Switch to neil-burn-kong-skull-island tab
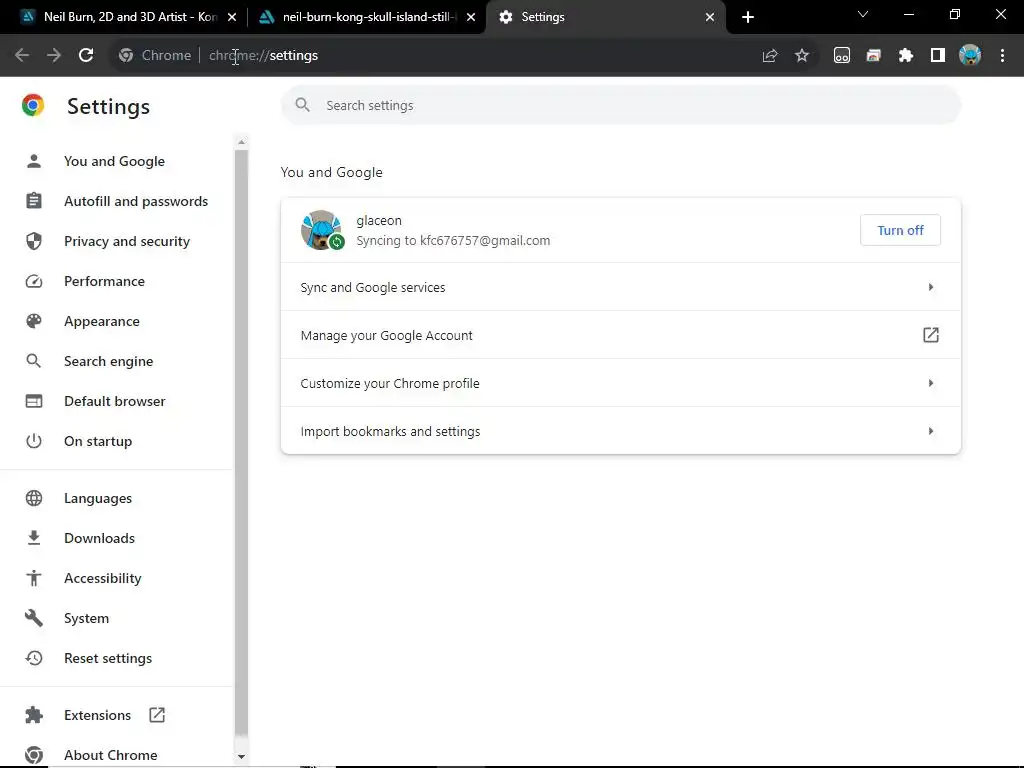The width and height of the screenshot is (1024, 768). pyautogui.click(x=366, y=17)
